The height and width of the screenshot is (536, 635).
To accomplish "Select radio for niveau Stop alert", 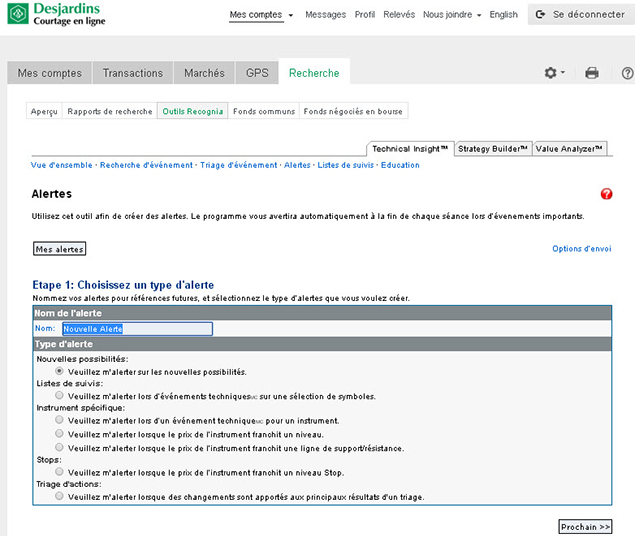I will pos(59,472).
